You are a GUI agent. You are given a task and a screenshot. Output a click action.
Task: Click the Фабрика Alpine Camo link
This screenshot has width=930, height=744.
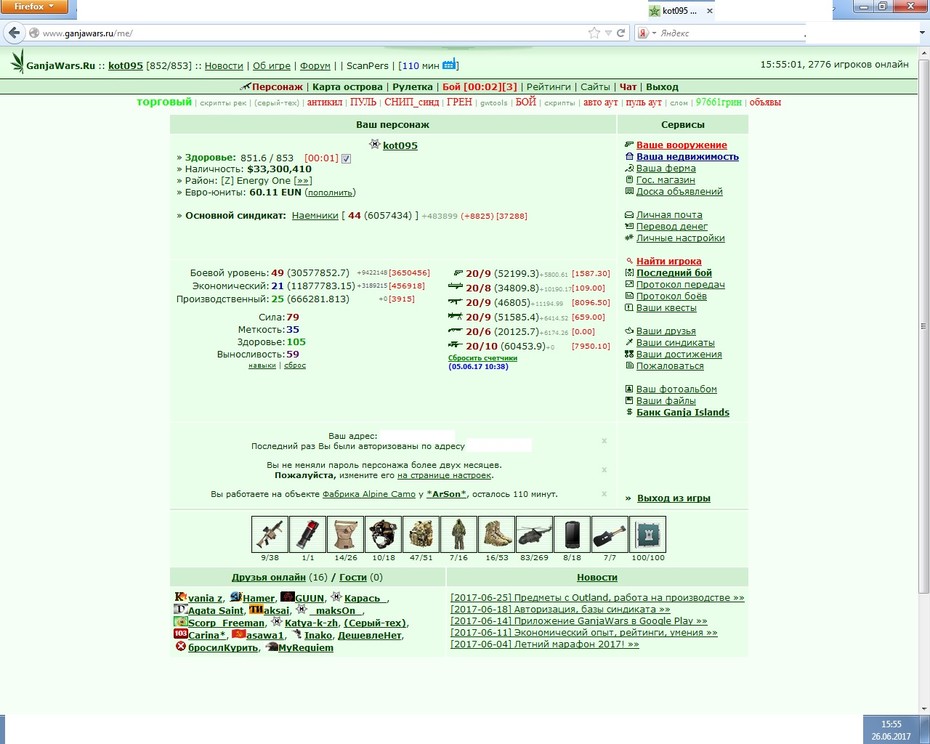(x=369, y=494)
